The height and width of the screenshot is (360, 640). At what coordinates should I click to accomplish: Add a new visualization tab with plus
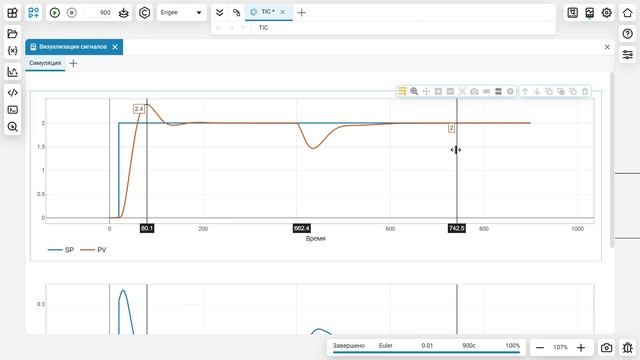tap(73, 63)
